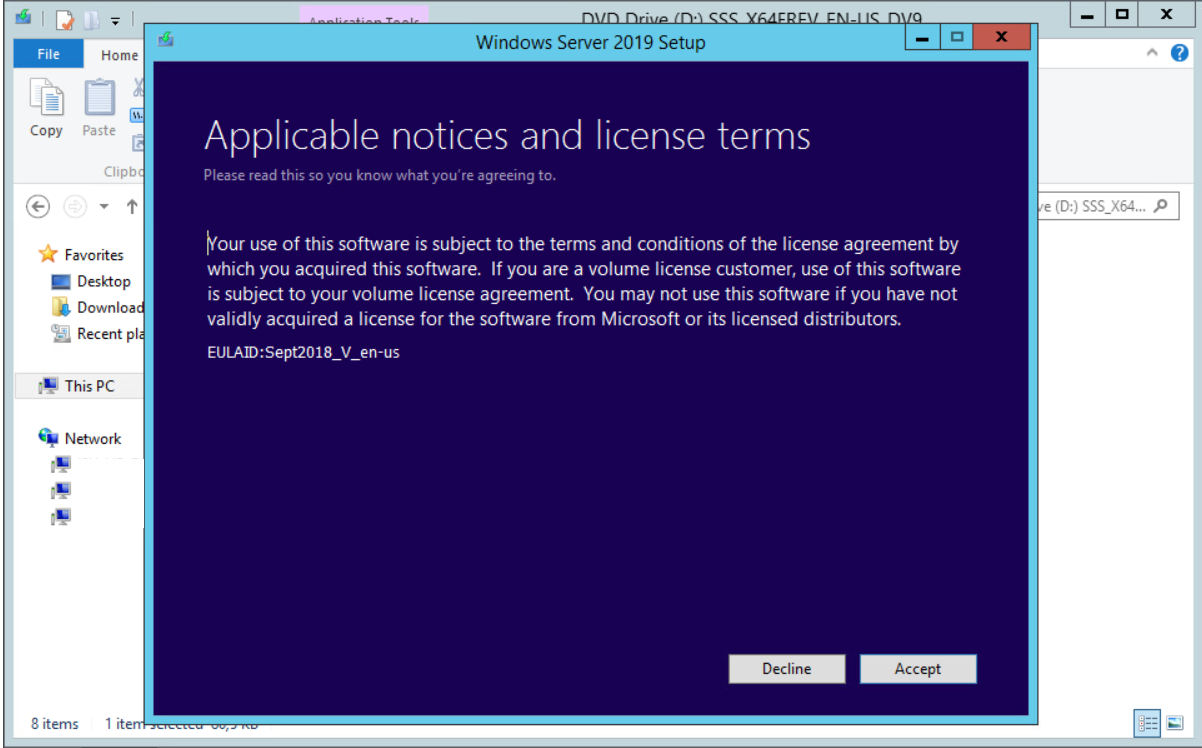
Task: Close the Windows Server 2019 Setup window
Action: point(1000,38)
